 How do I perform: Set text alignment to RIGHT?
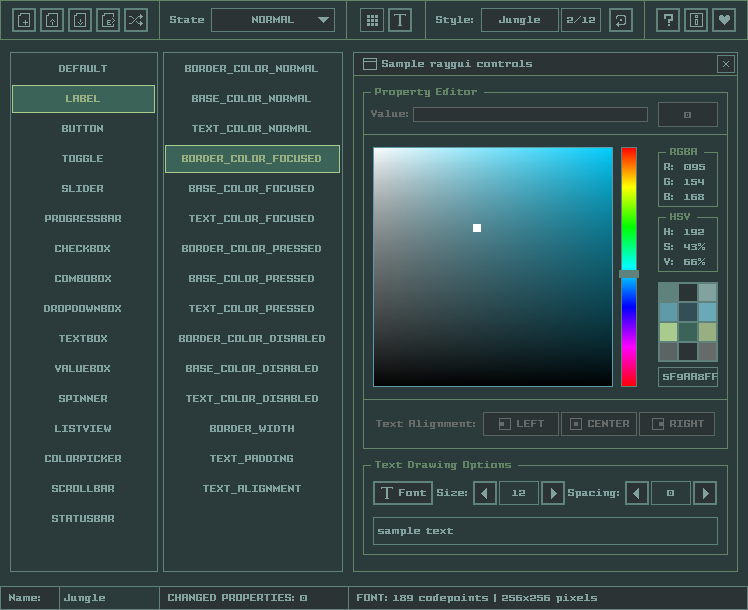(677, 424)
